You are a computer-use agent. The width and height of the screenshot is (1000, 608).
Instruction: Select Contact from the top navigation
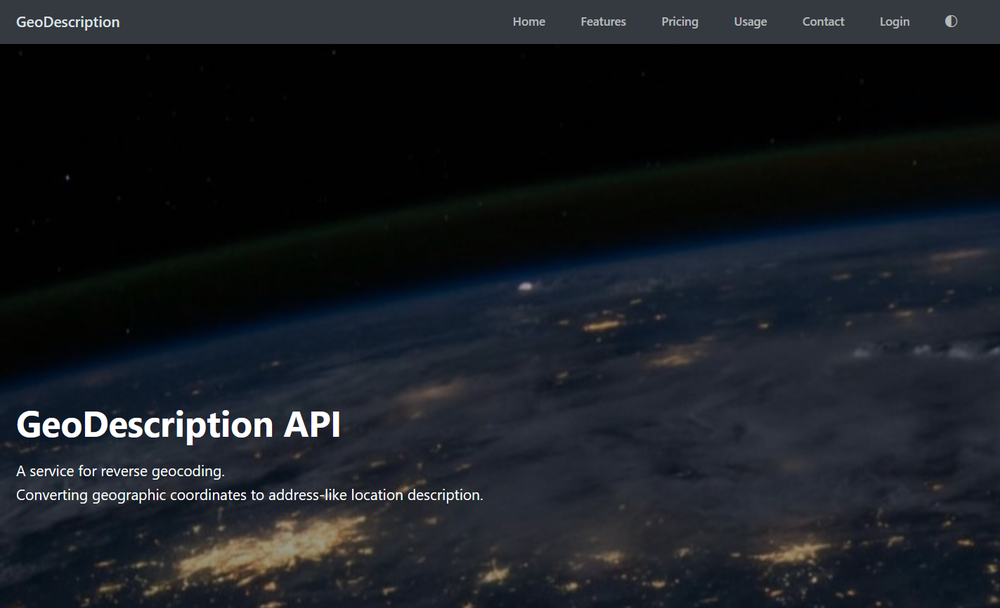pyautogui.click(x=823, y=21)
